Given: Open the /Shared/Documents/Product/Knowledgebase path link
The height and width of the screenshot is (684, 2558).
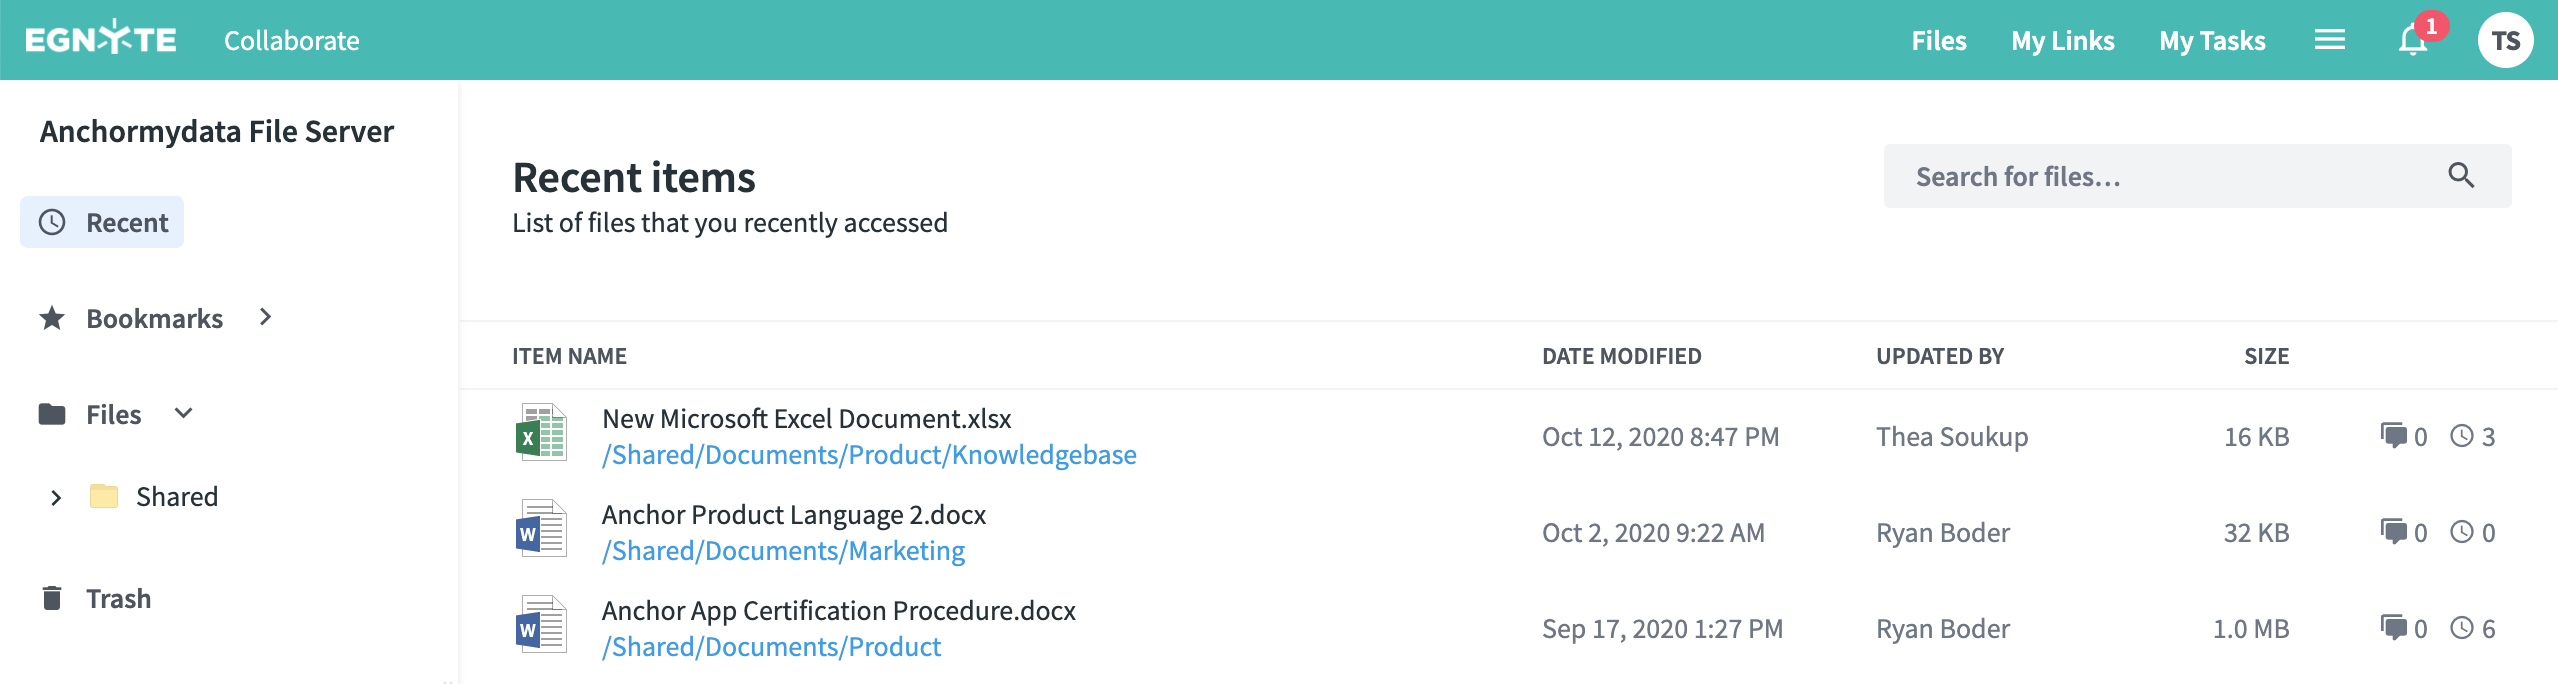Looking at the screenshot, I should tap(868, 455).
